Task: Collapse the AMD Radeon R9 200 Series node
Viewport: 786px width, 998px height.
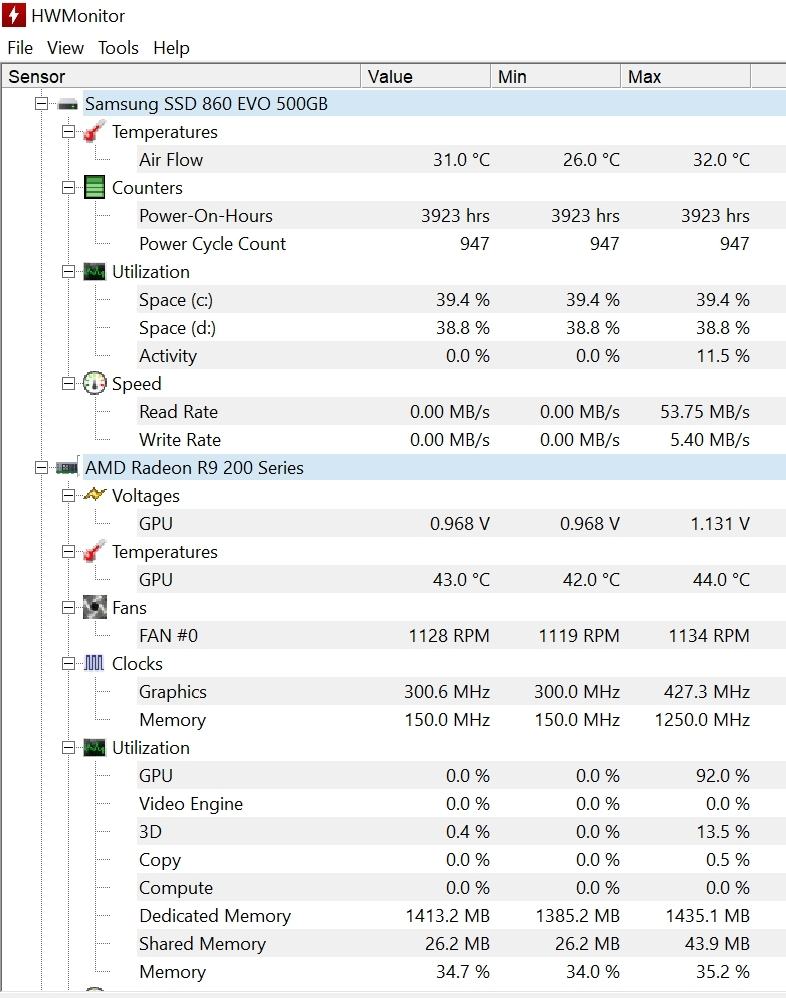Action: [x=41, y=468]
